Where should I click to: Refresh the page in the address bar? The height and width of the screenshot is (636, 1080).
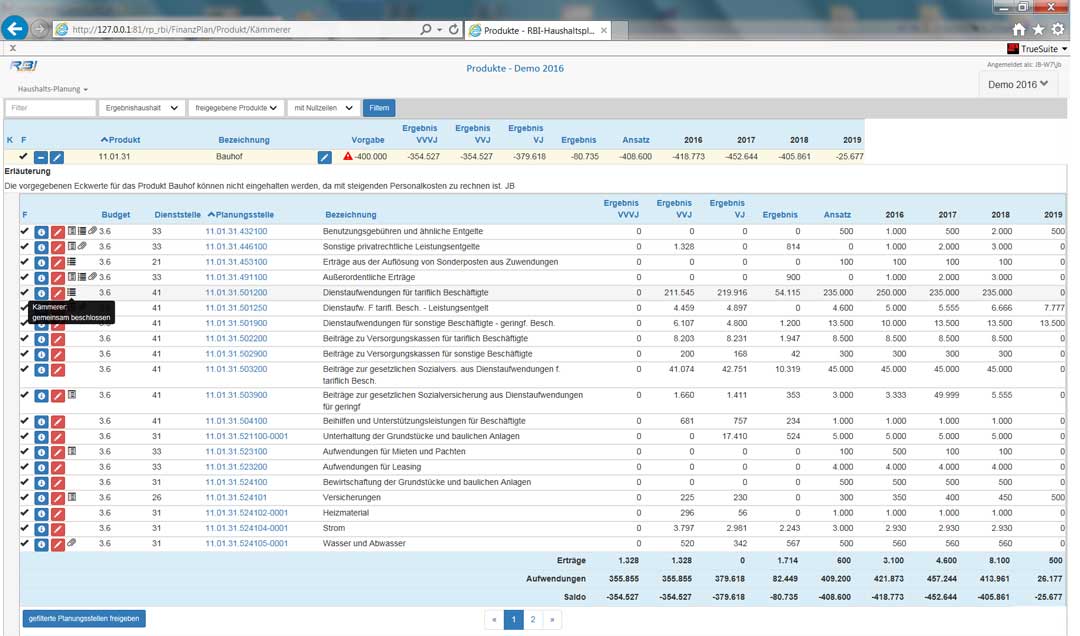tap(453, 30)
